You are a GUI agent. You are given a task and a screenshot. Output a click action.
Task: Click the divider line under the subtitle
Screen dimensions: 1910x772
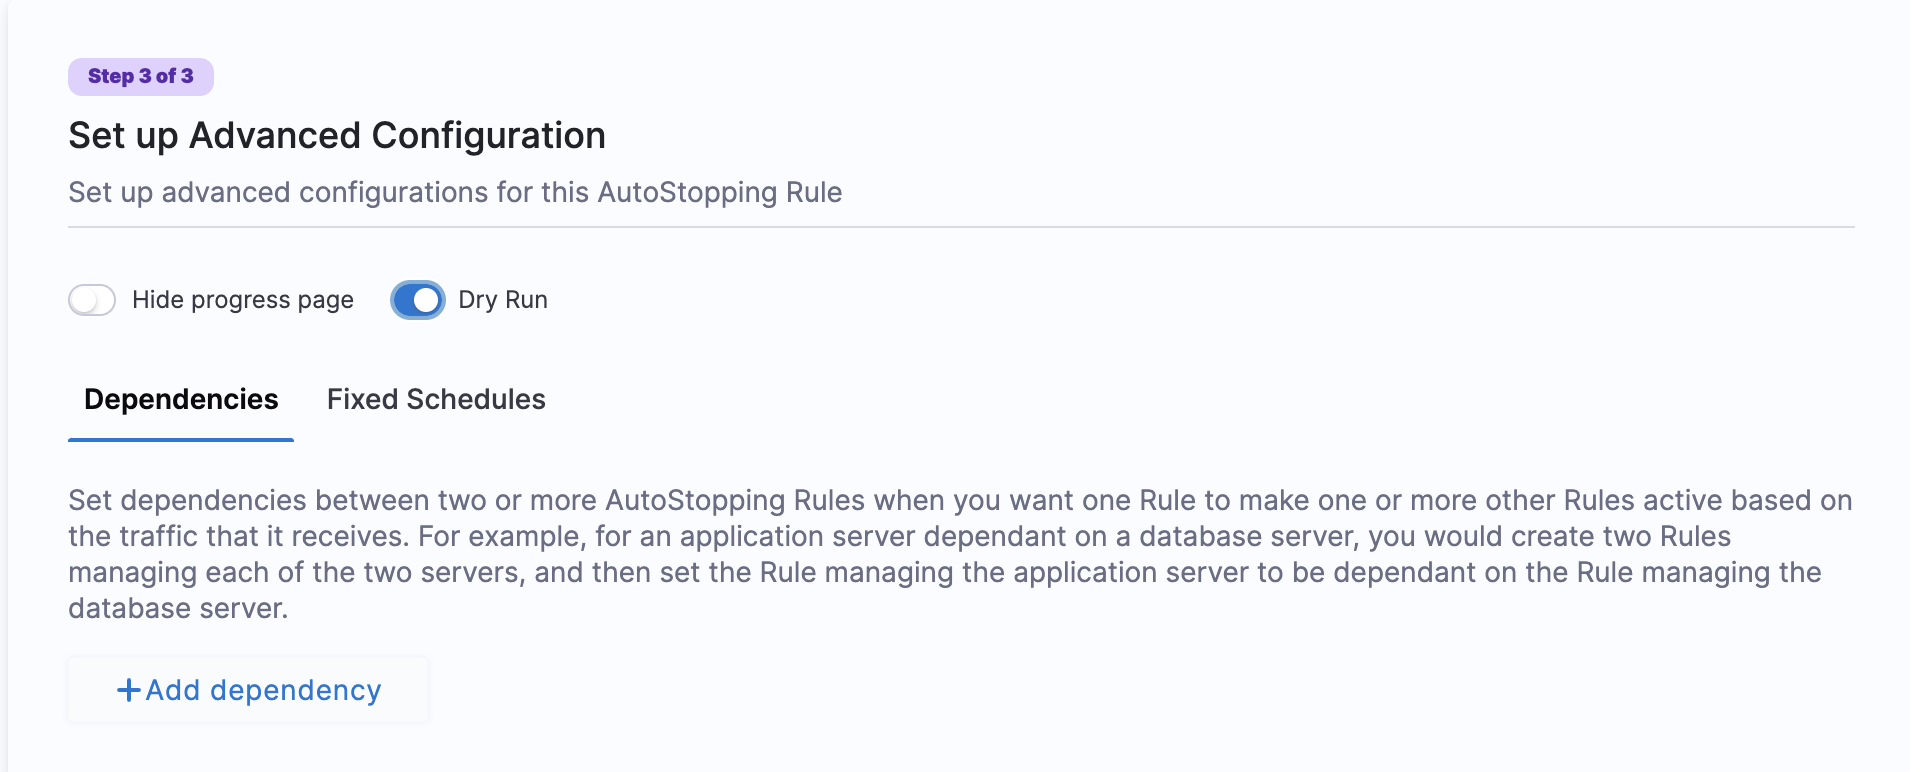(x=960, y=227)
